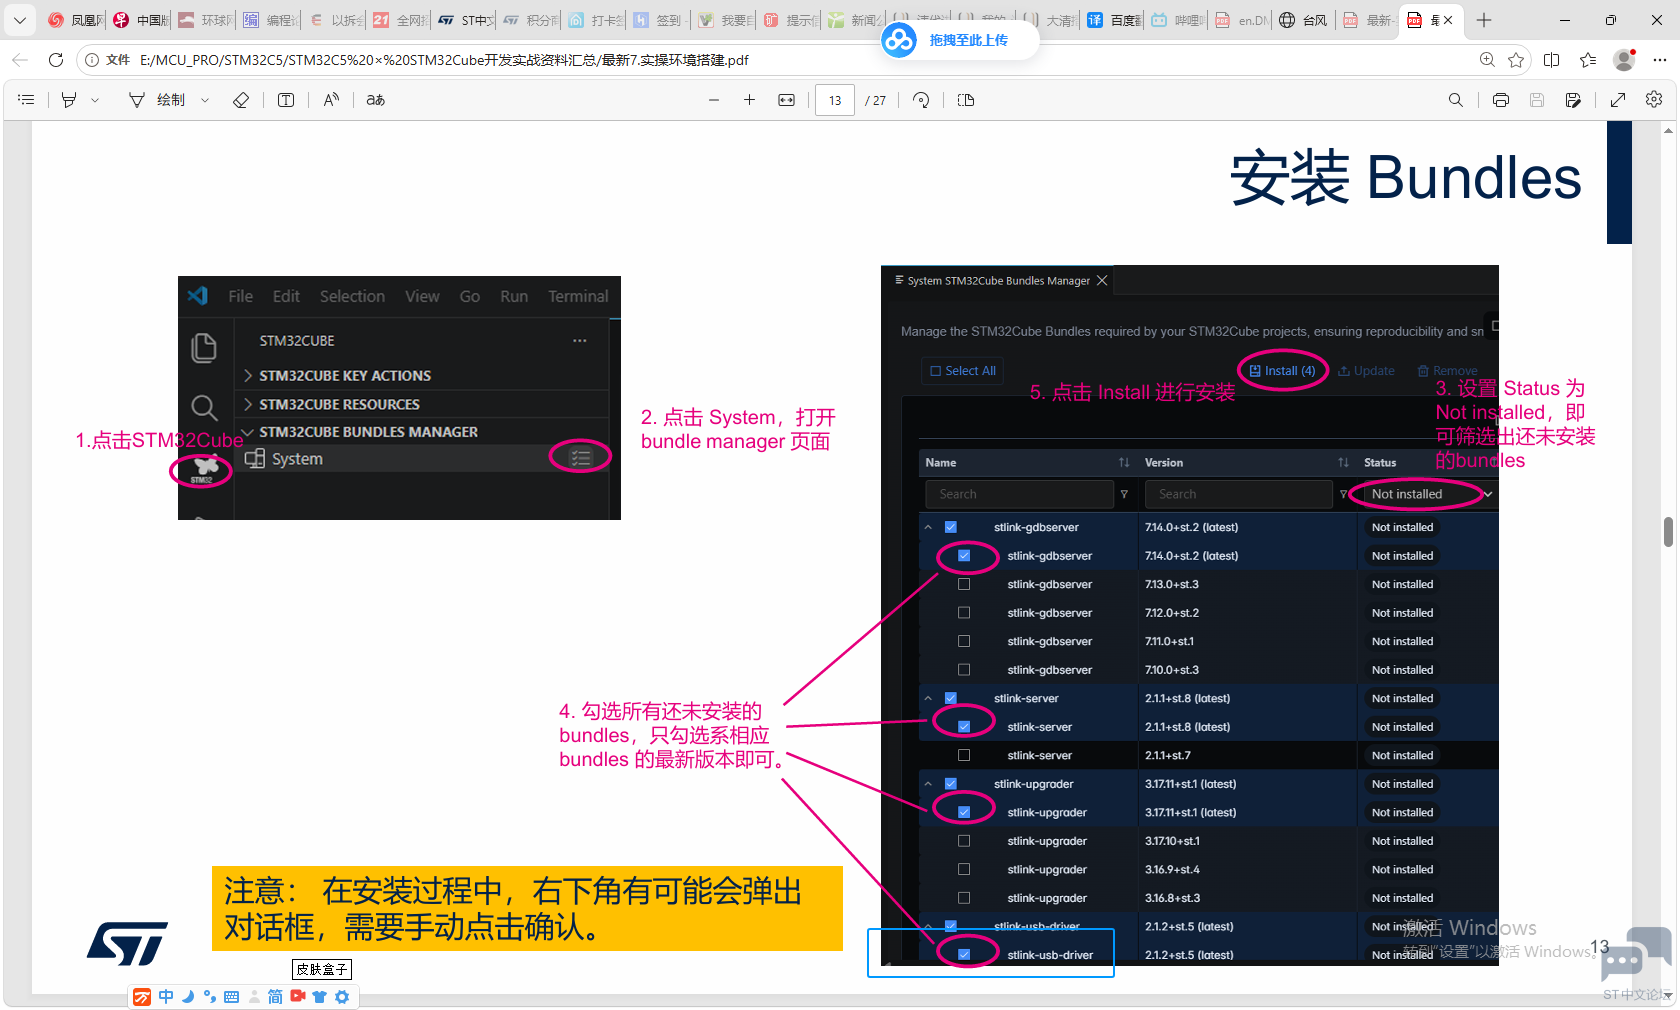Toggle fit-to-width page view
Screen dimensions: 1680x1010
tap(787, 100)
